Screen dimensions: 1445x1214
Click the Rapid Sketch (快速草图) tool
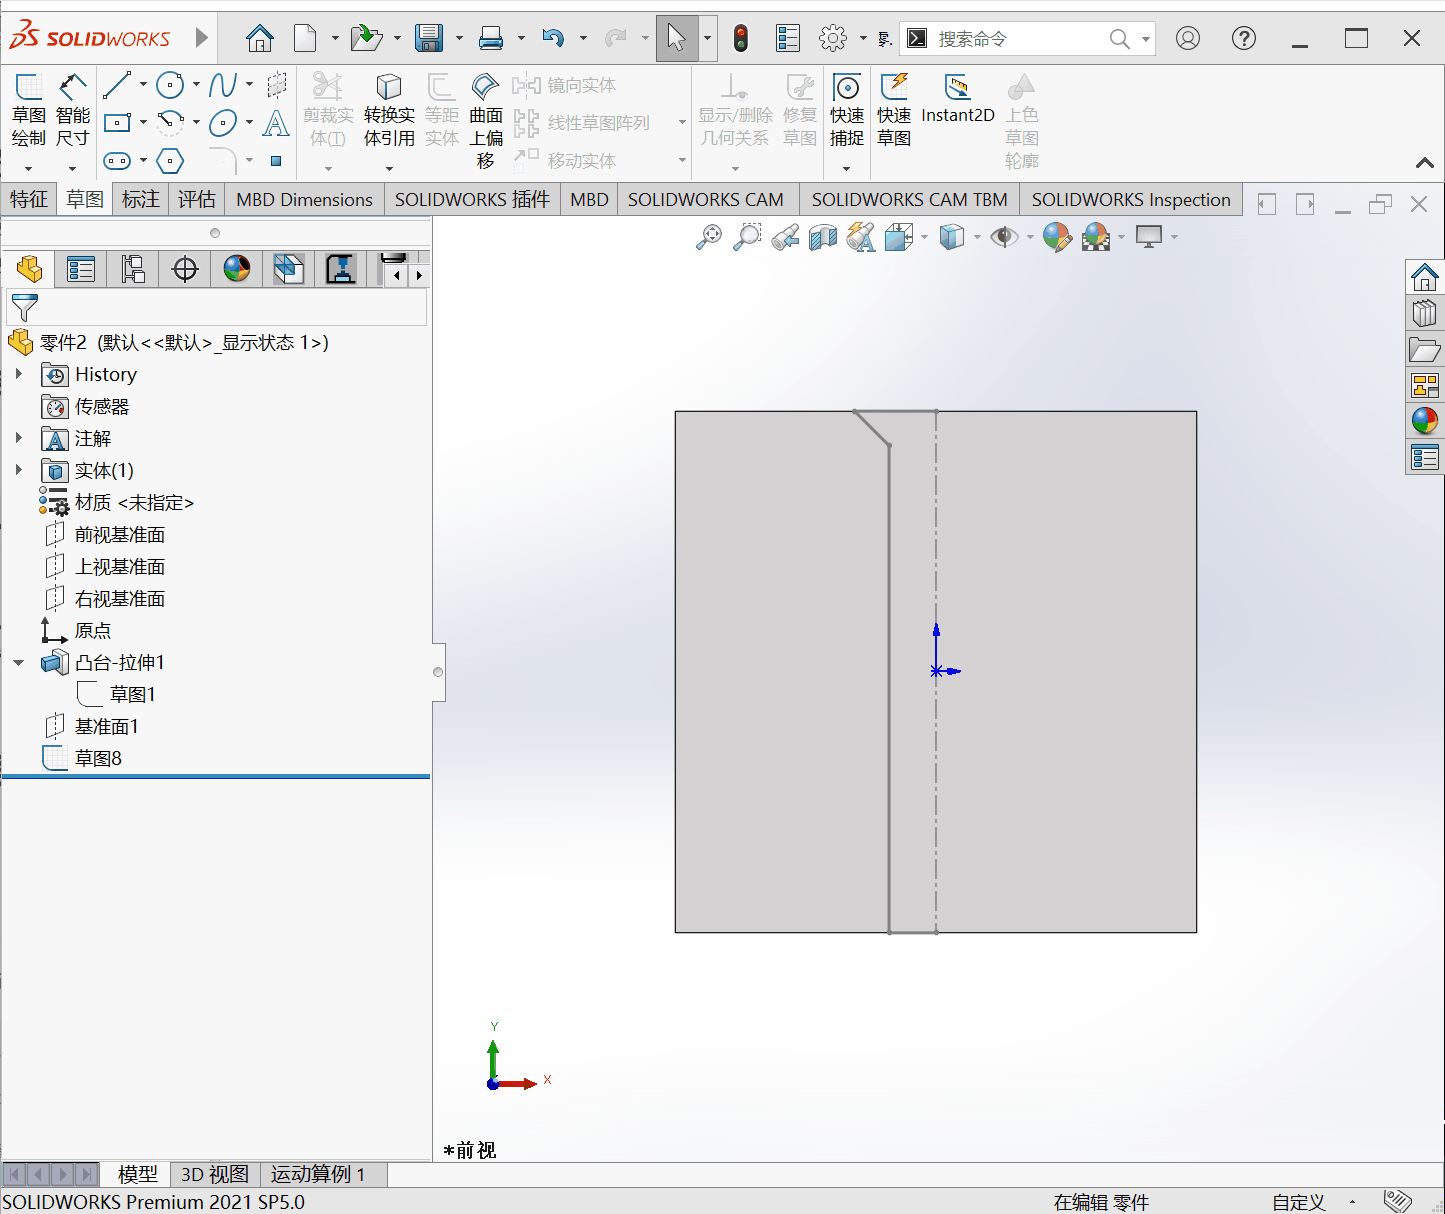click(x=894, y=111)
